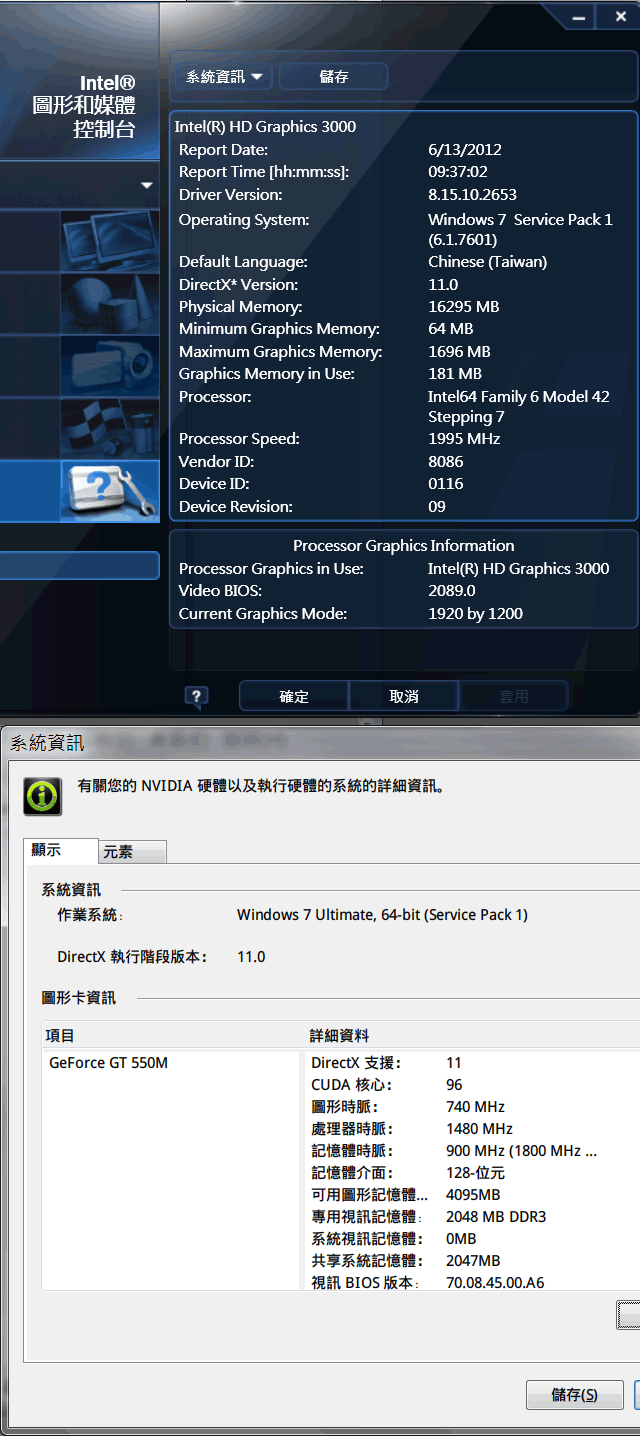Click the 確定 button
Image resolution: width=640 pixels, height=1436 pixels.
coord(294,696)
